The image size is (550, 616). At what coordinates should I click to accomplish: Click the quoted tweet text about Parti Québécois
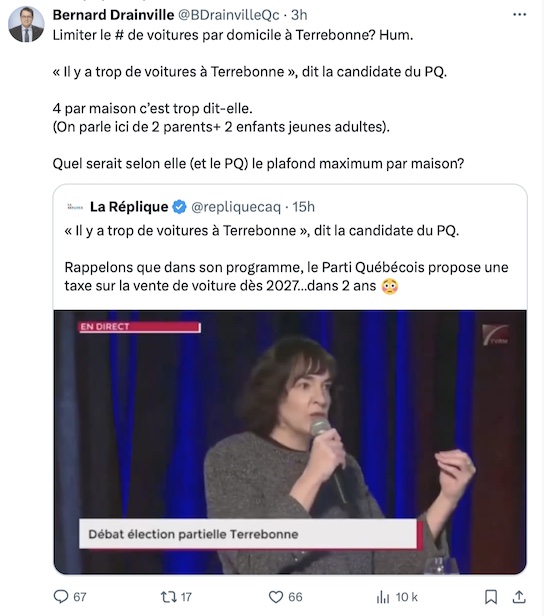pos(286,276)
